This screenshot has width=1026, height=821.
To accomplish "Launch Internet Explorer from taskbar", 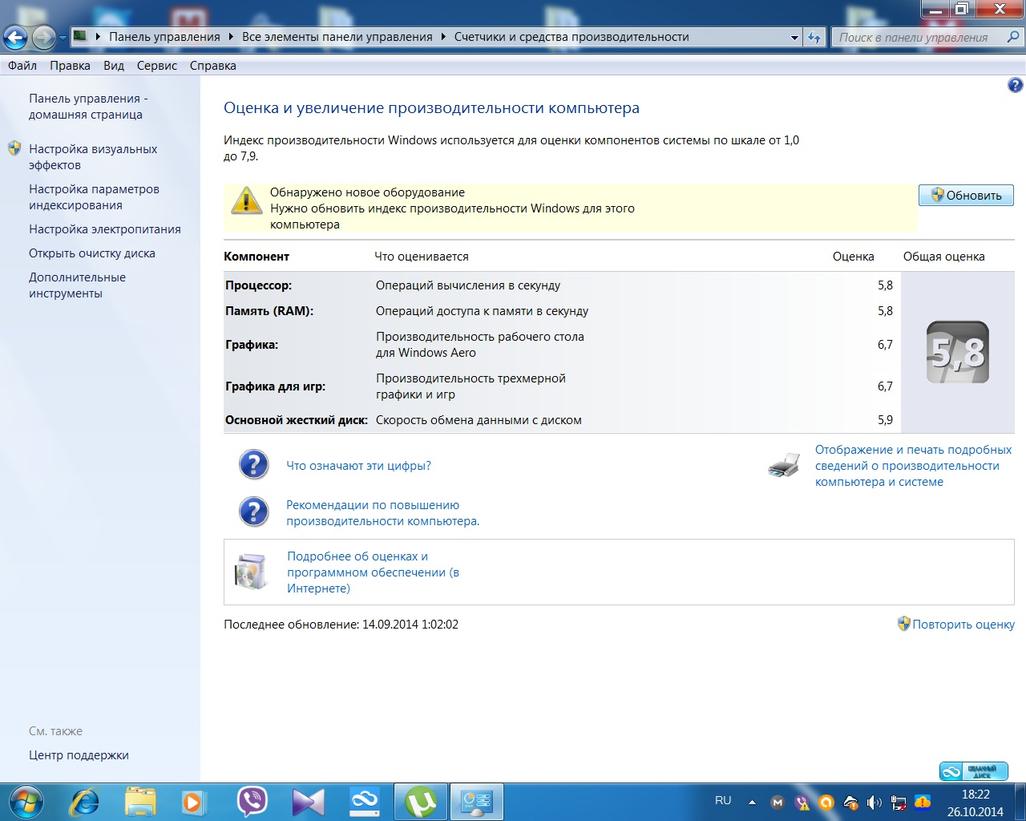I will 84,801.
